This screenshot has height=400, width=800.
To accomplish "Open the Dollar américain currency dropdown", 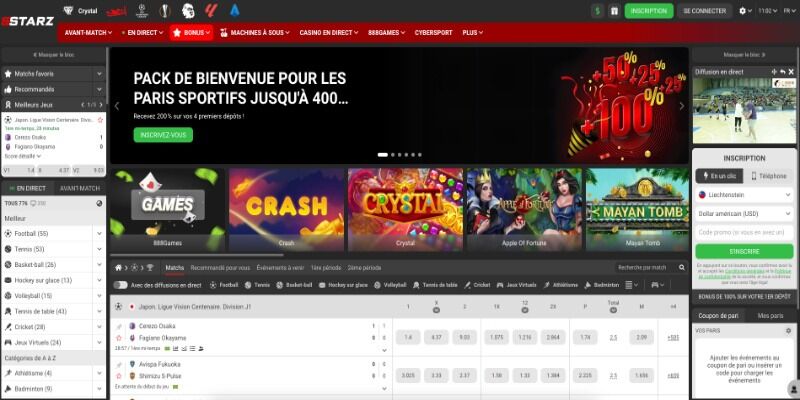I will pos(744,214).
